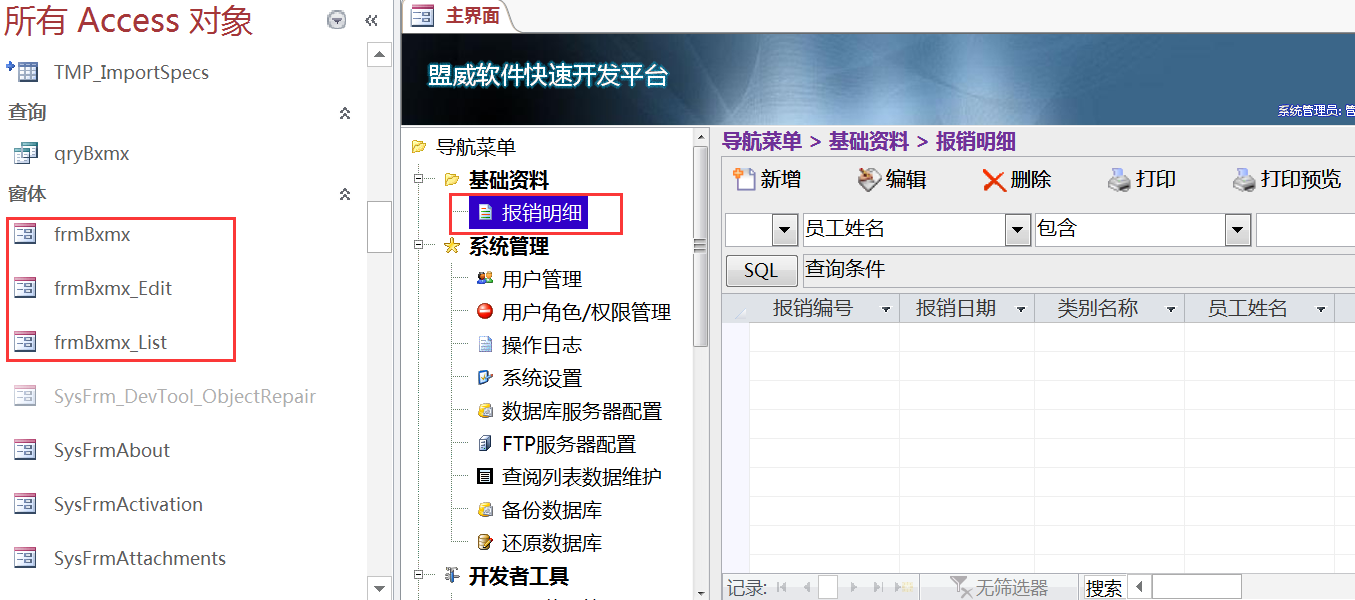This screenshot has width=1355, height=600.
Task: Open the 类别名称 column filter arrow
Action: pyautogui.click(x=1171, y=310)
